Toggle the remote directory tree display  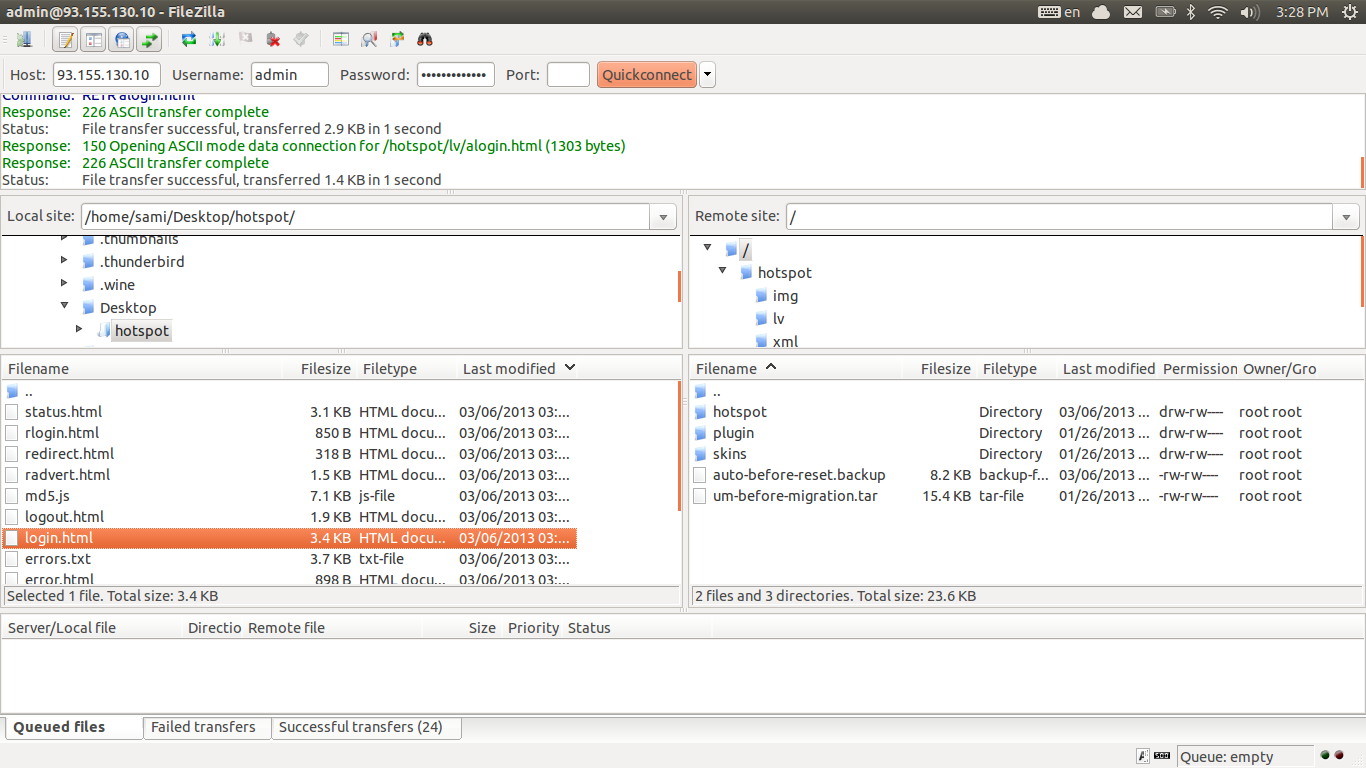[x=121, y=40]
